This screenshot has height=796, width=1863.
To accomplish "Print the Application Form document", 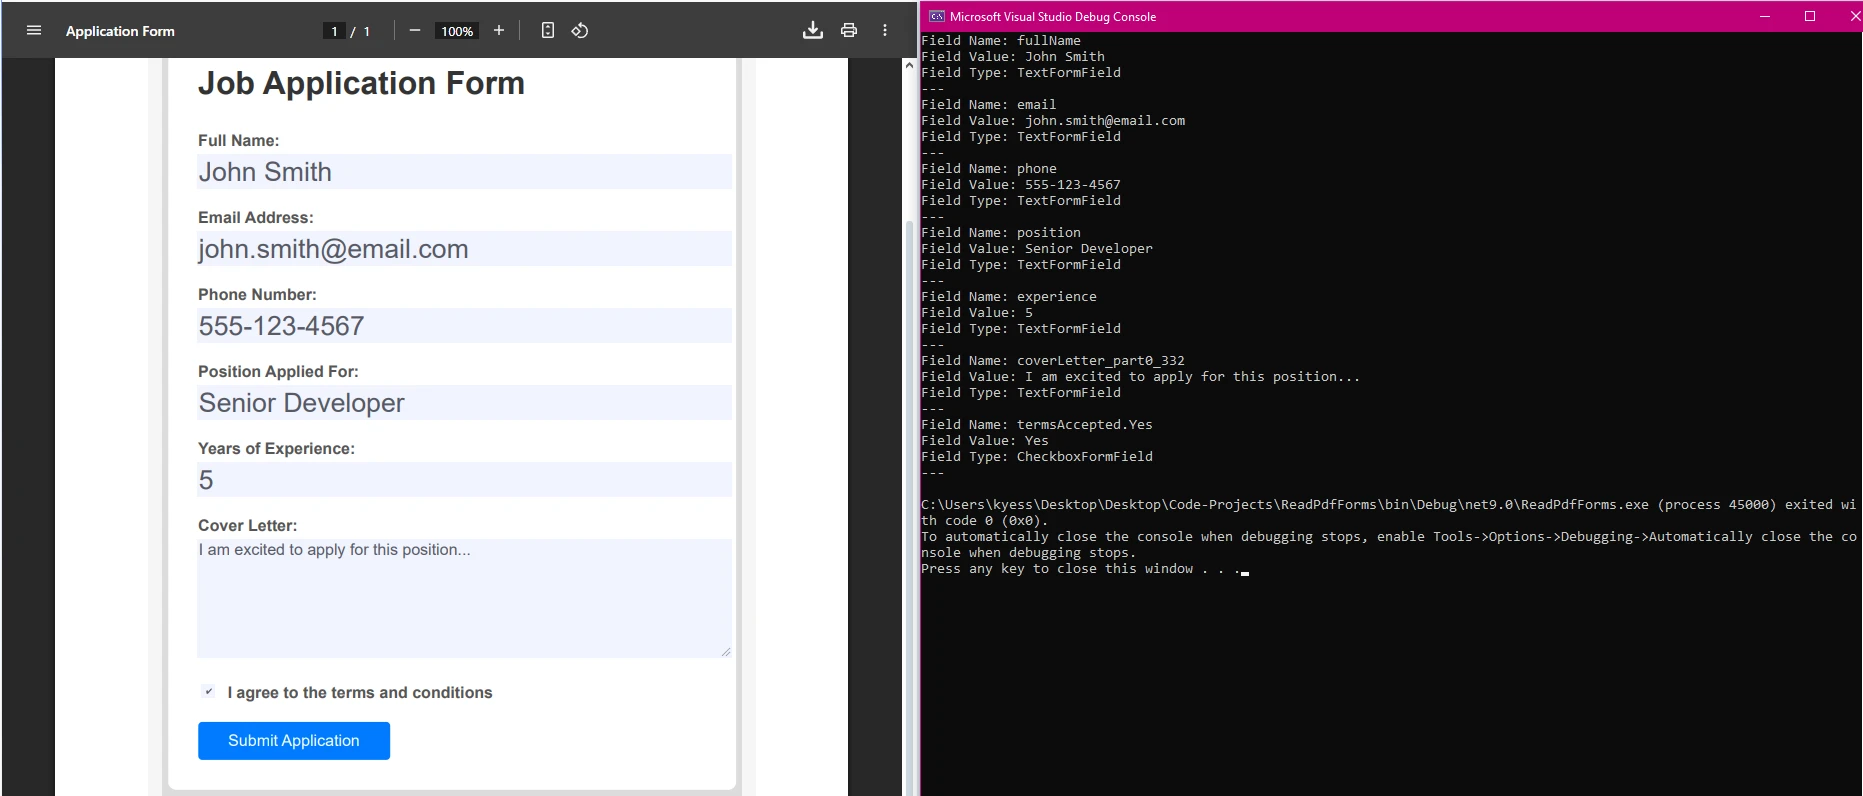I will tap(849, 31).
